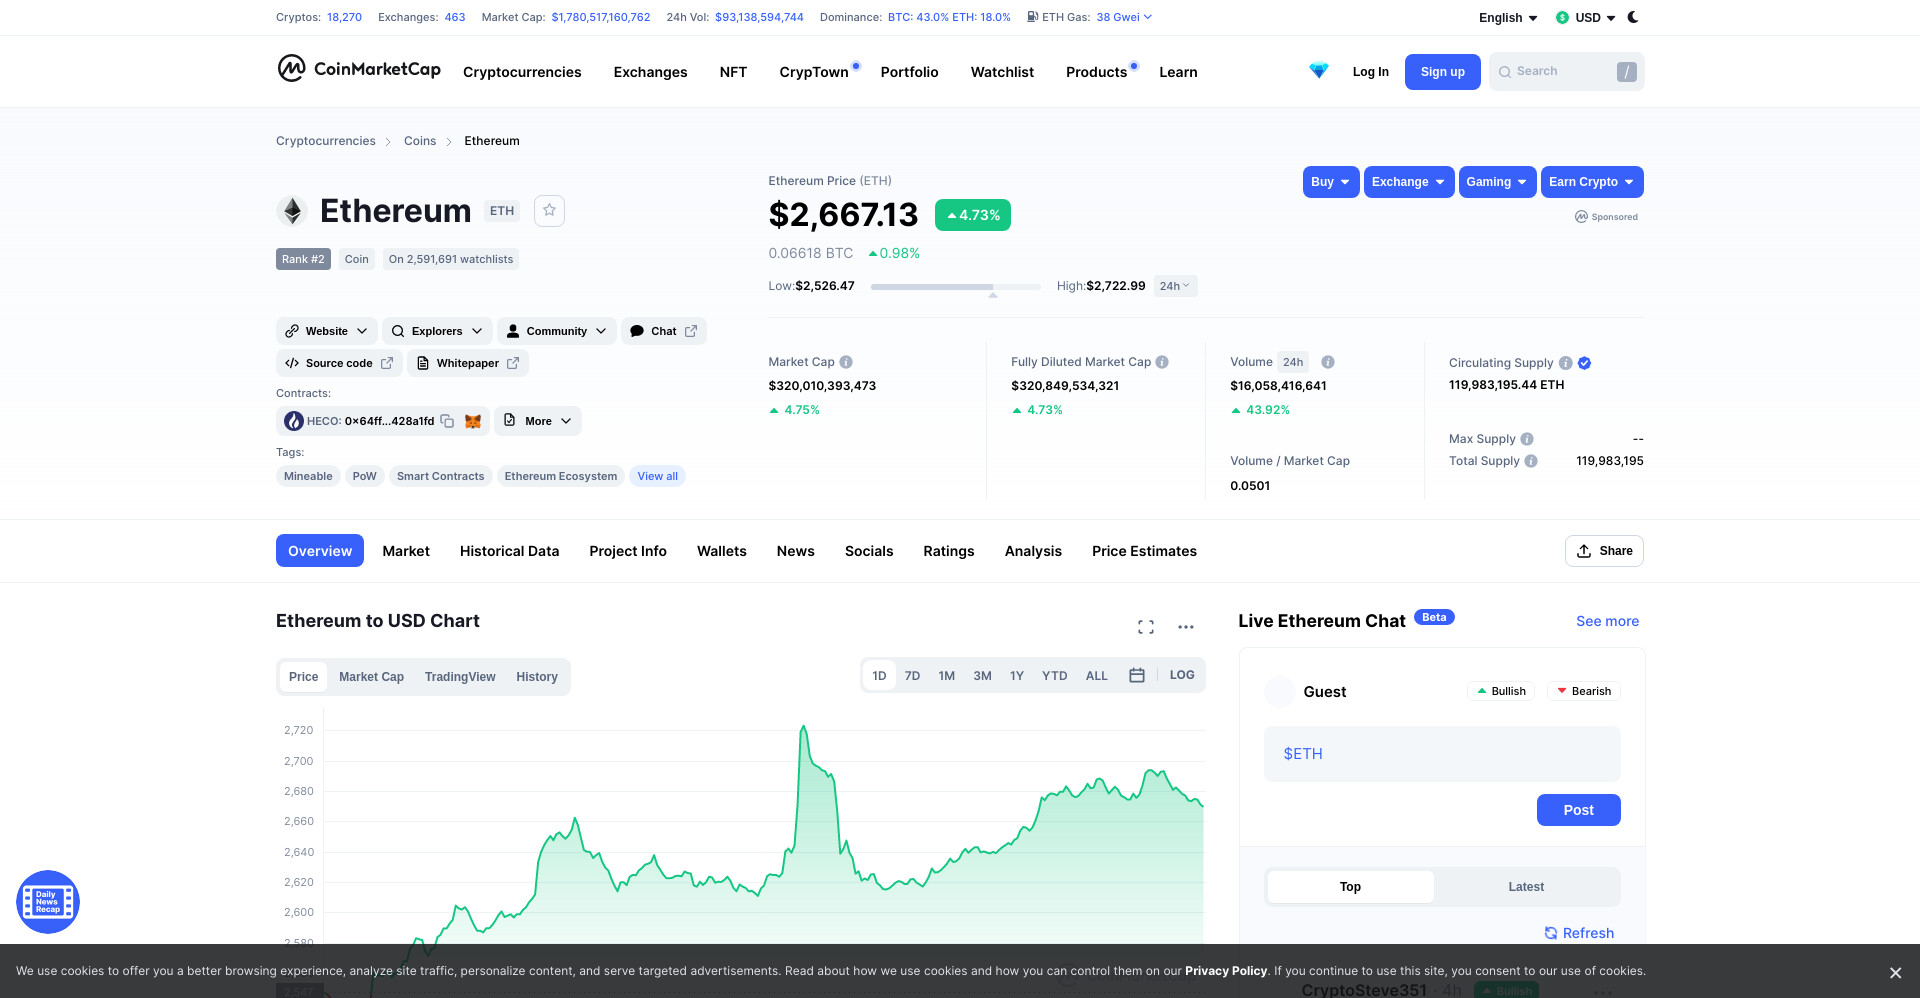Open Circulating Supply info icon
This screenshot has height=998, width=1920.
pyautogui.click(x=1566, y=363)
